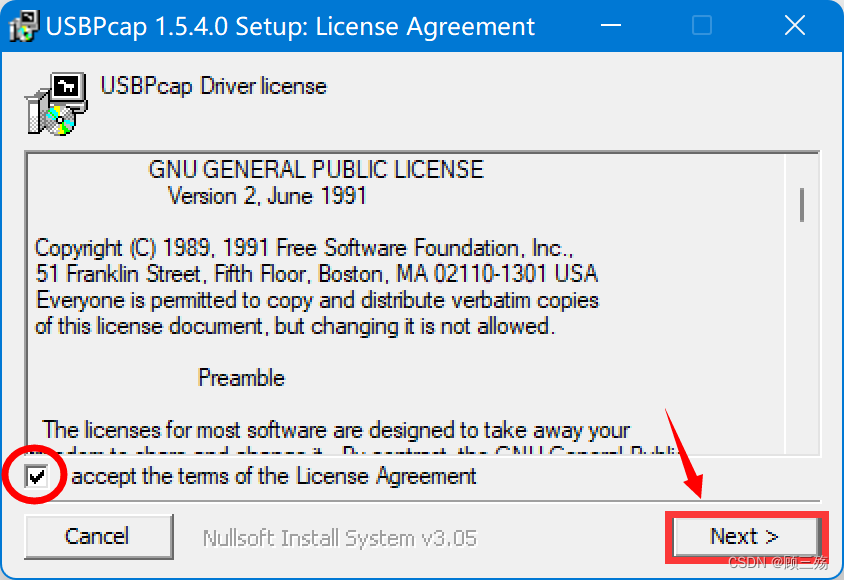Click the 'GNU GENERAL PUBLIC LICENSE' heading
The width and height of the screenshot is (844, 580).
[316, 169]
